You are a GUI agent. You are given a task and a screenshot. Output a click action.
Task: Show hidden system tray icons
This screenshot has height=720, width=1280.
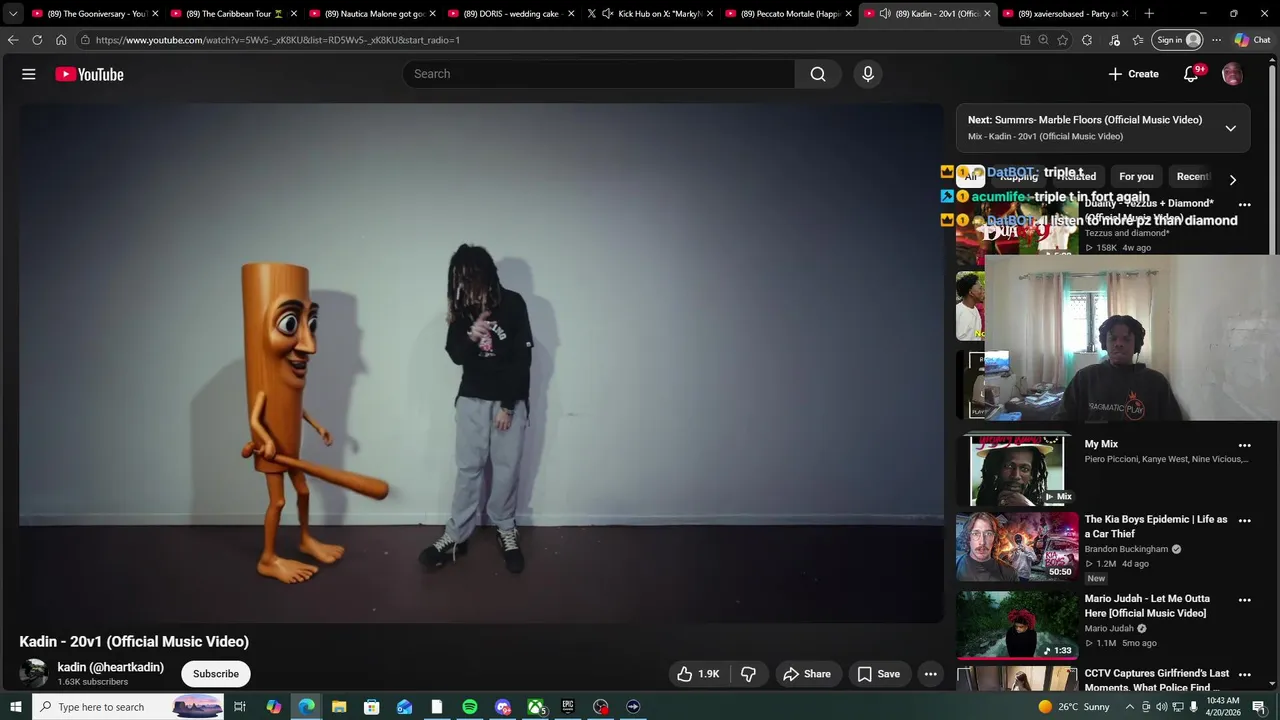click(x=1130, y=707)
